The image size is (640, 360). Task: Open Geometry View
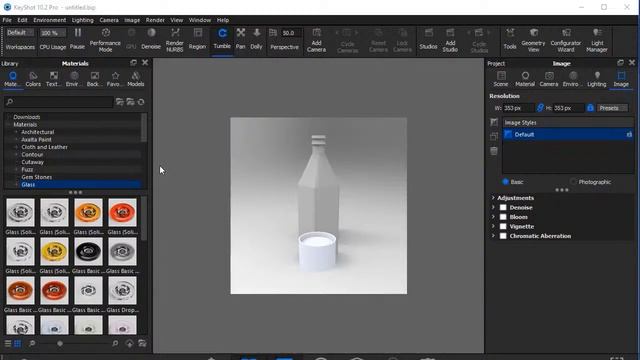(533, 40)
